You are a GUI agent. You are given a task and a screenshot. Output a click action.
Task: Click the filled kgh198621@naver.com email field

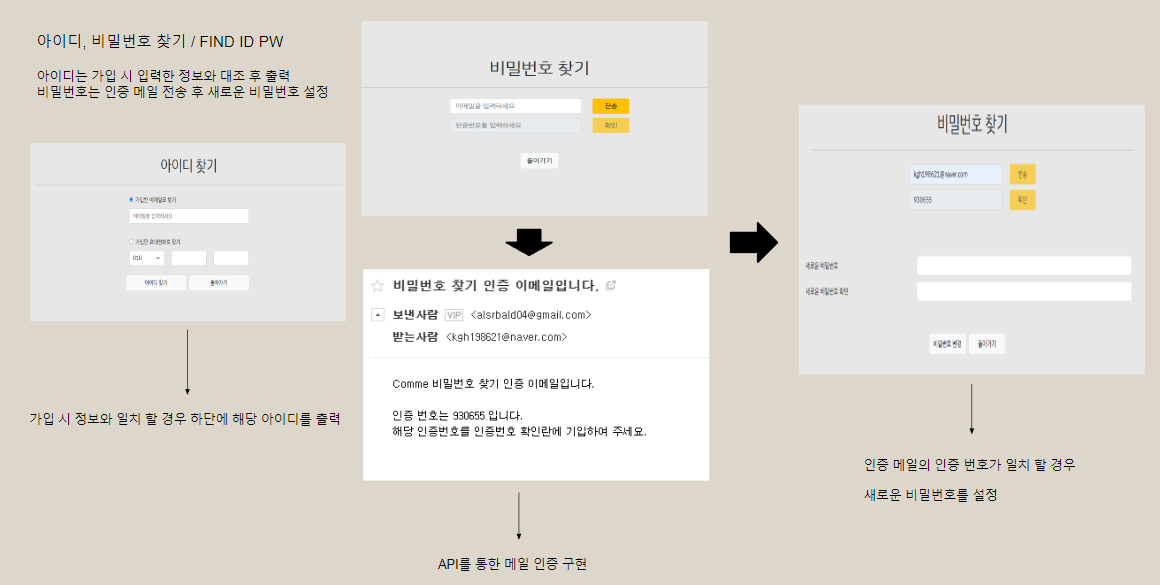point(956,175)
